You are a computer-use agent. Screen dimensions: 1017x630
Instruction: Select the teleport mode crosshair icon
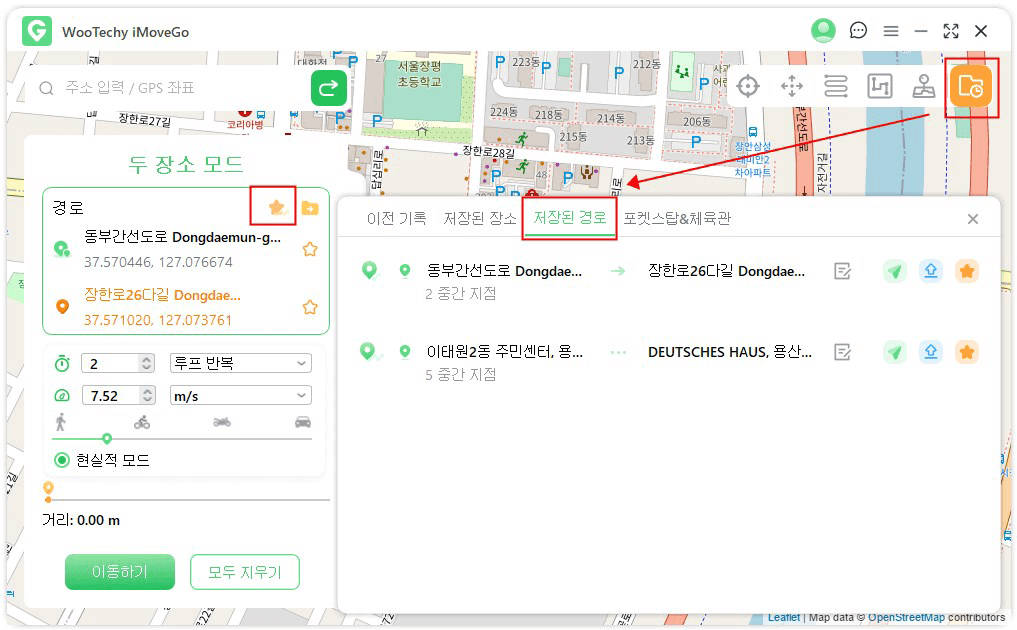tap(748, 86)
